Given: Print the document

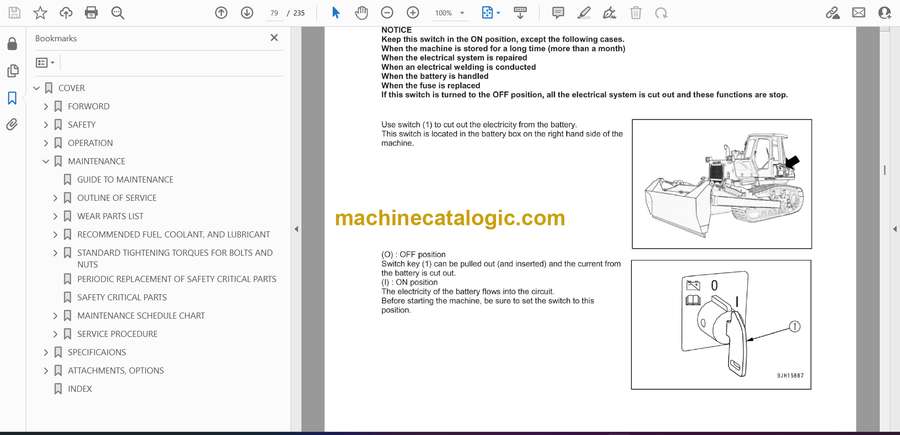Looking at the screenshot, I should (91, 13).
